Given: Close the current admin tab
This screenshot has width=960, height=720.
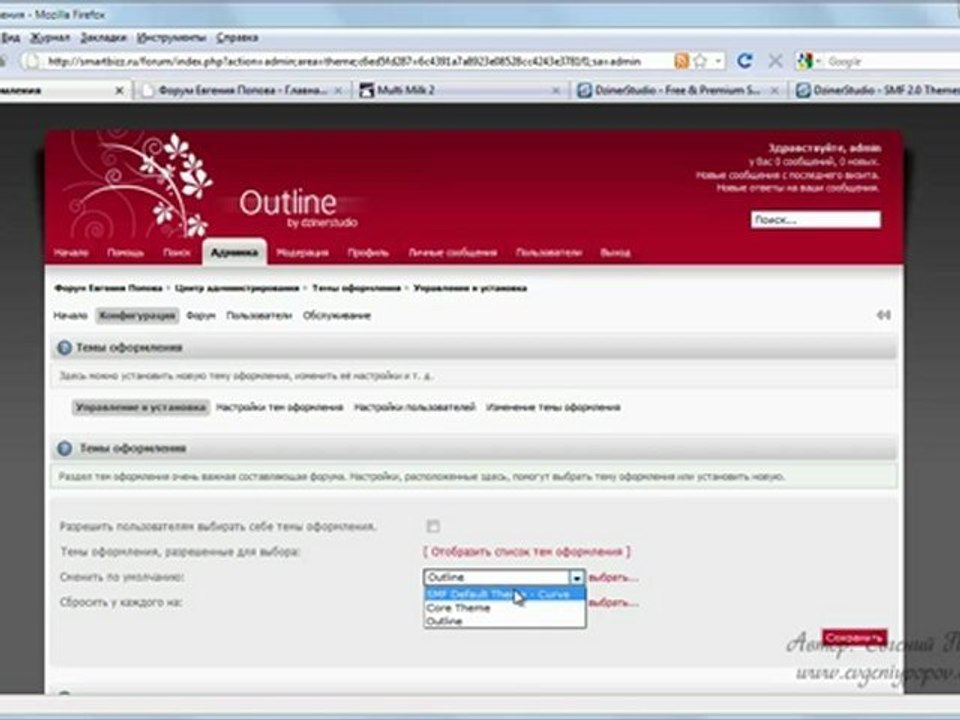Looking at the screenshot, I should click(119, 91).
